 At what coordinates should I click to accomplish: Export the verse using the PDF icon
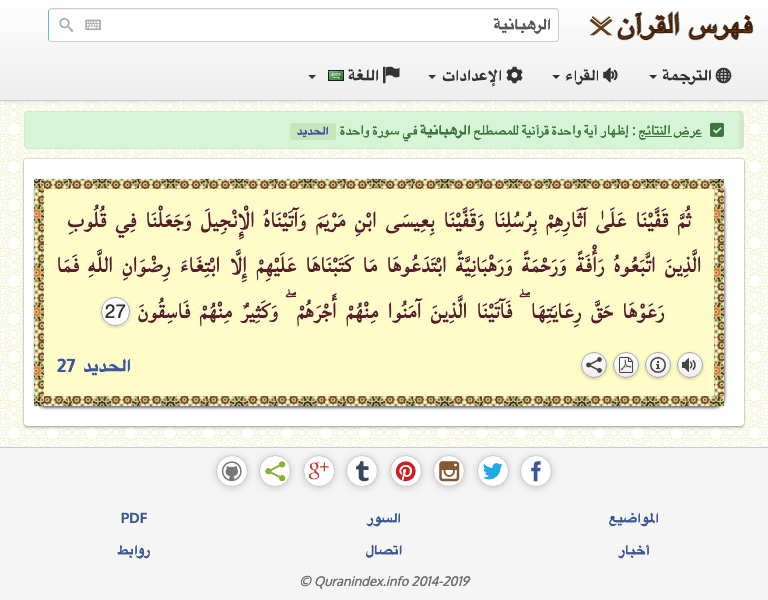[625, 365]
